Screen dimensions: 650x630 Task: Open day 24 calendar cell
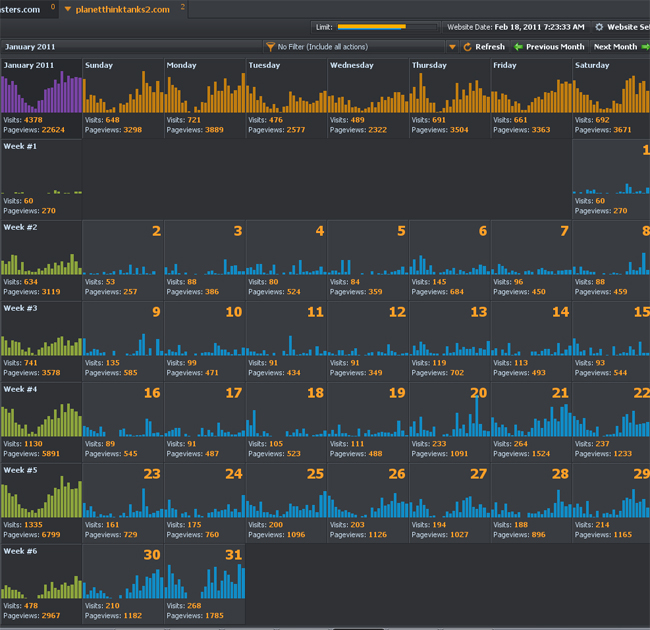205,503
